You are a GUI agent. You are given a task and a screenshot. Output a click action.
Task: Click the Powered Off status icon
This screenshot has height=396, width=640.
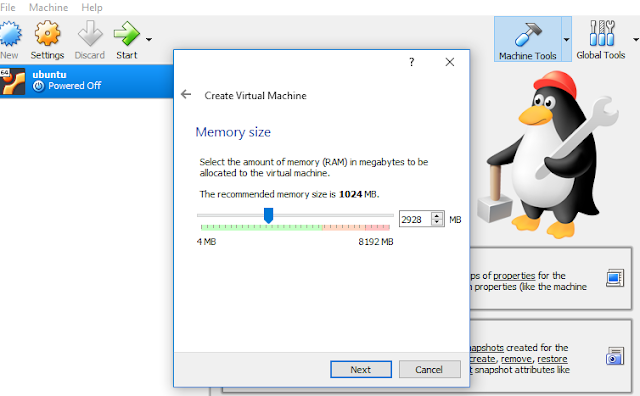pyautogui.click(x=38, y=86)
